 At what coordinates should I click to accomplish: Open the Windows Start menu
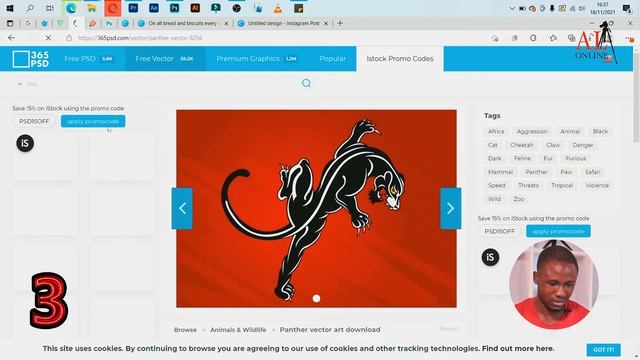(10, 8)
